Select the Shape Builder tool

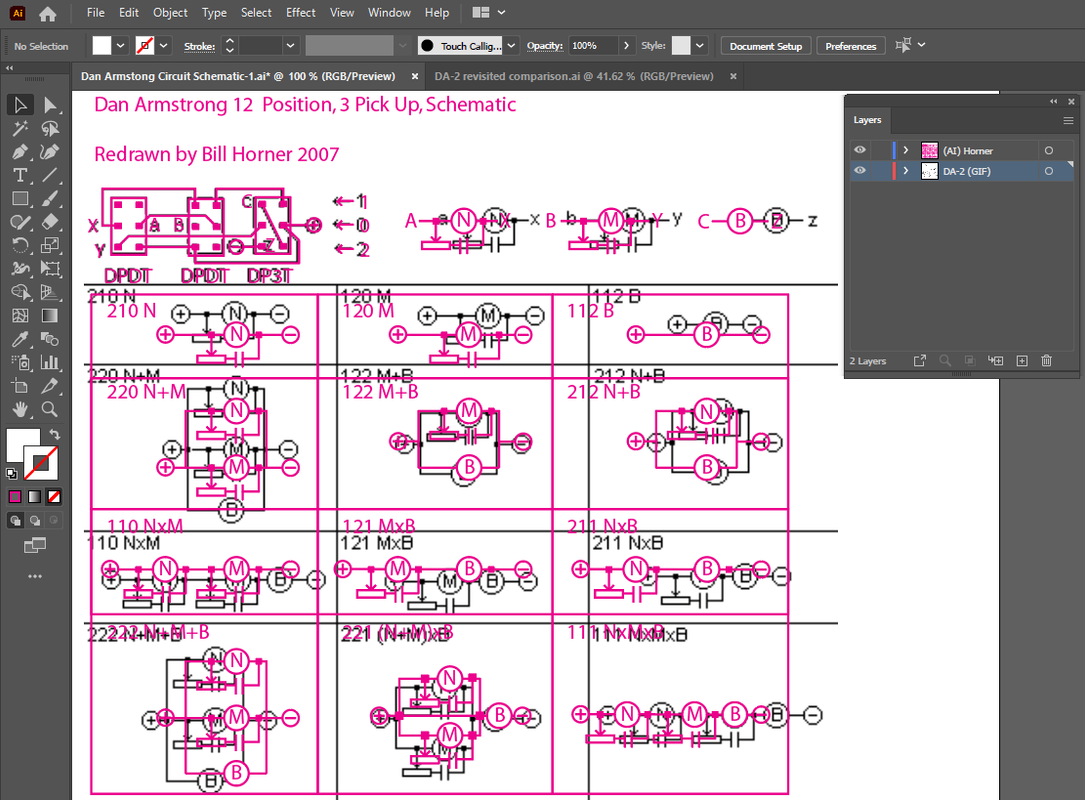pyautogui.click(x=20, y=292)
